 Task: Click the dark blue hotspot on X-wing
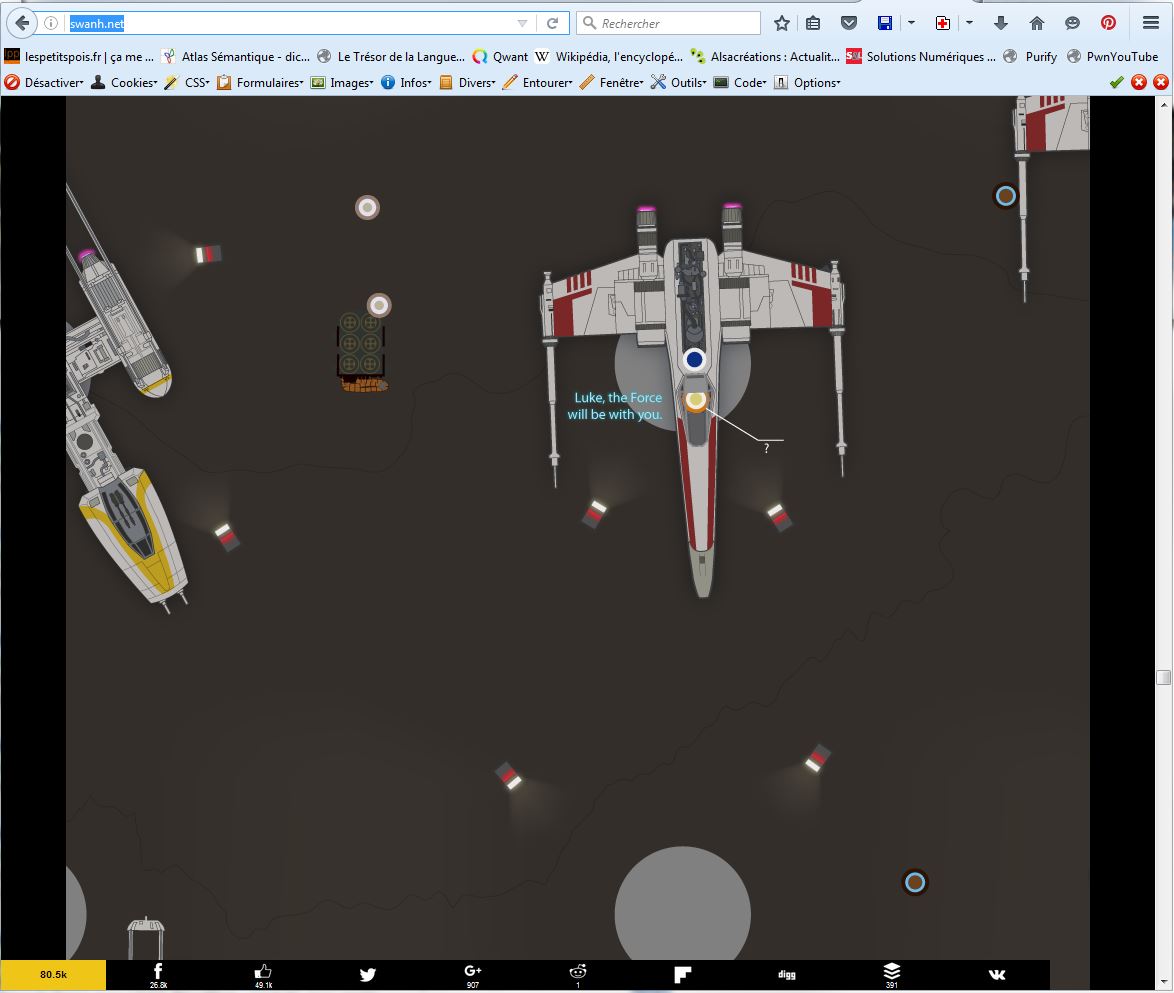pos(694,359)
